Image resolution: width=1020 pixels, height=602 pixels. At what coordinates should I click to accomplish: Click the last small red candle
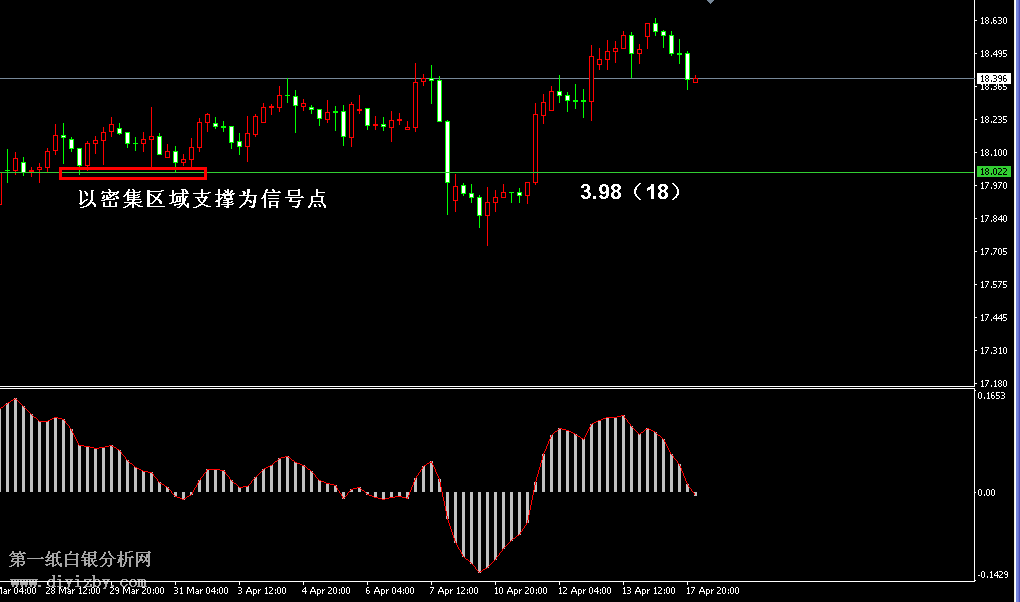coord(695,80)
